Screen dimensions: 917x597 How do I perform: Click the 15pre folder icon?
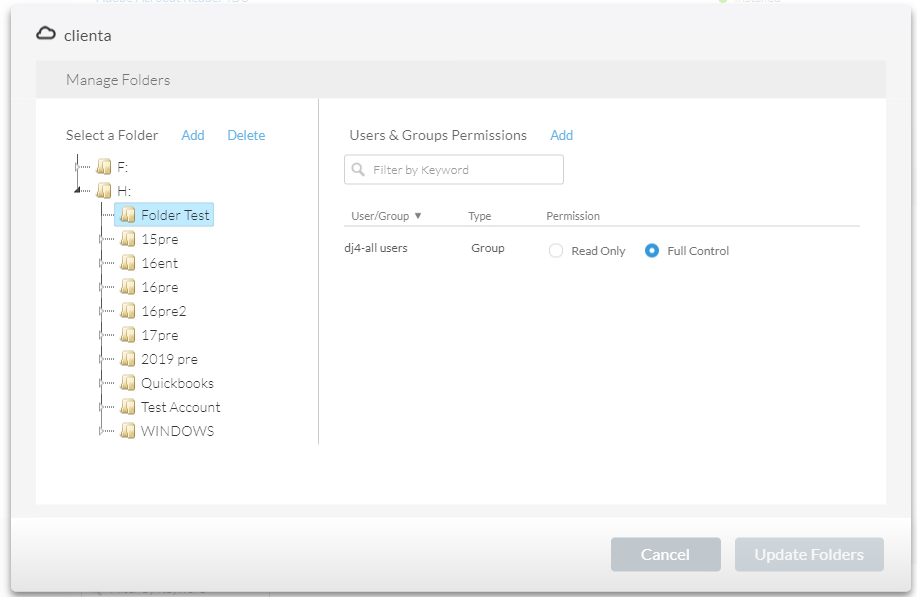pos(127,239)
